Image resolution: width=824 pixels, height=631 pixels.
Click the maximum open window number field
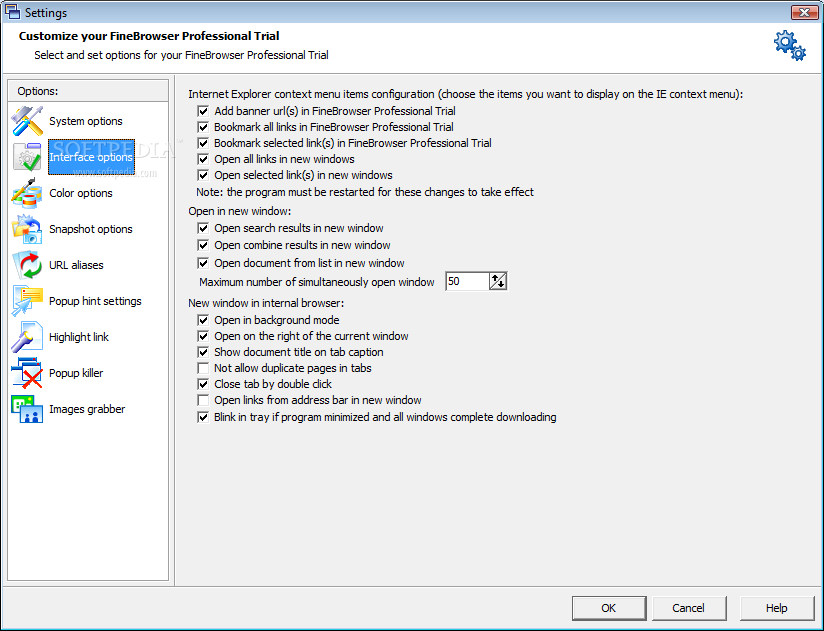tap(467, 282)
